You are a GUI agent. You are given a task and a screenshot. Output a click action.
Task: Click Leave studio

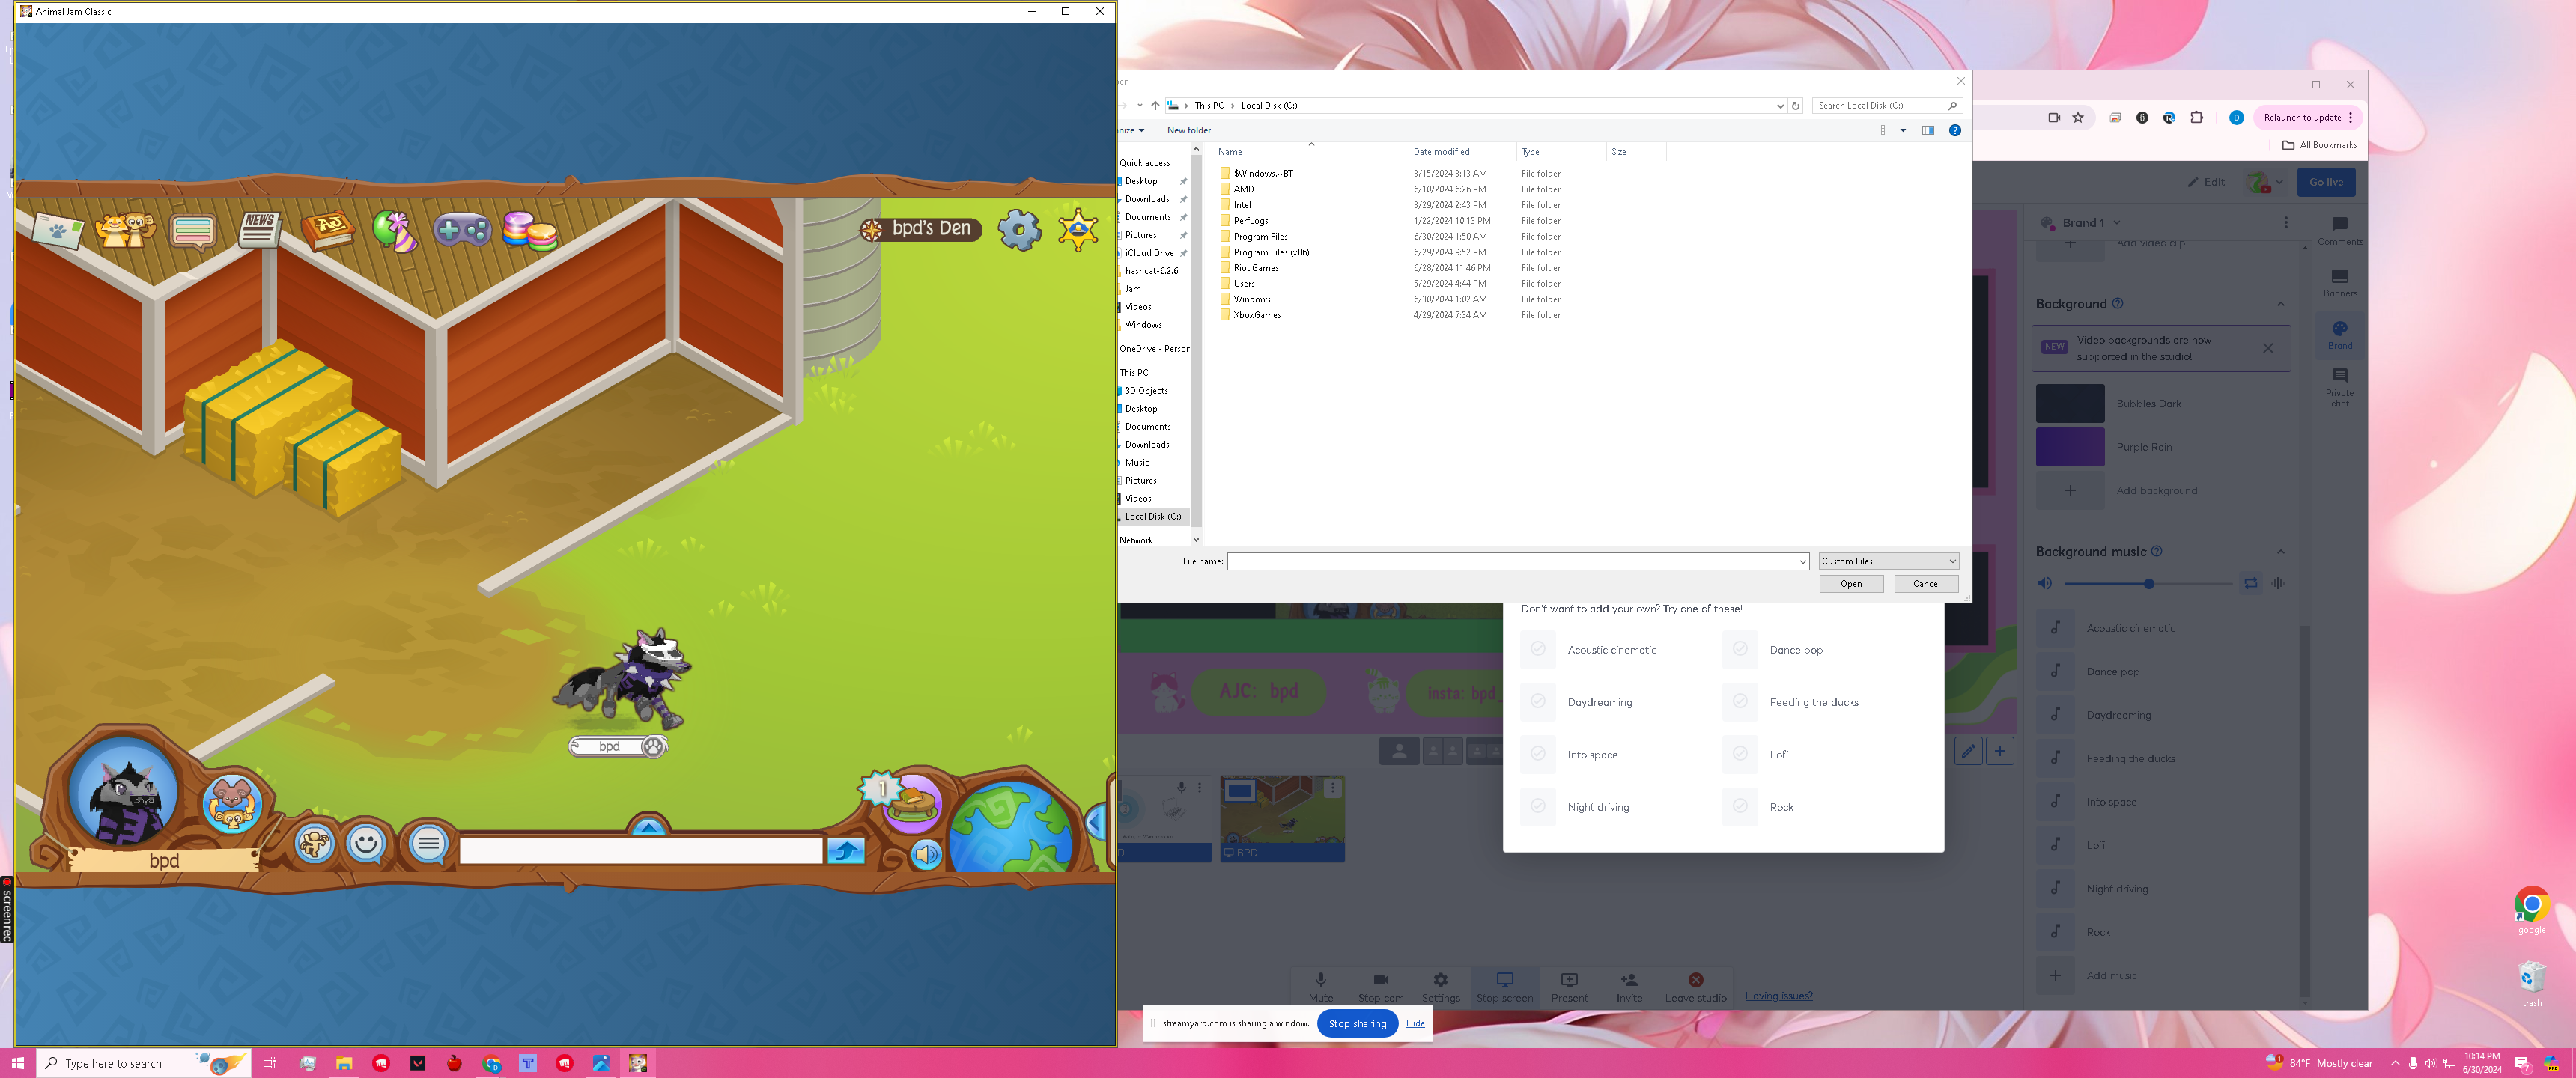(1695, 986)
